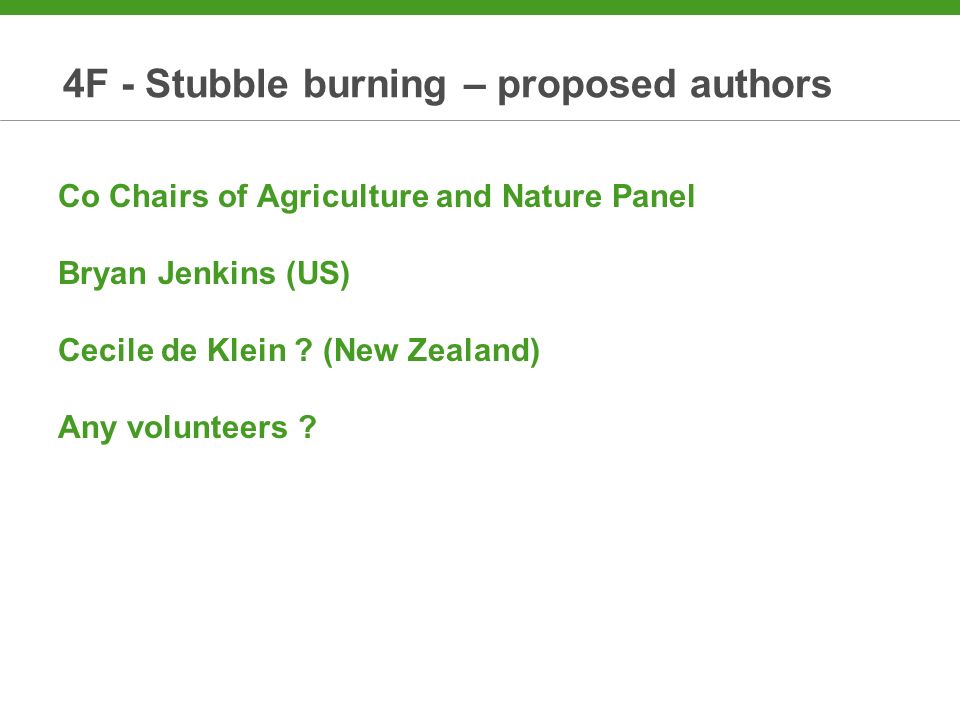960x720 pixels.
Task: Select the word 'Any' in last line
Action: tap(87, 429)
